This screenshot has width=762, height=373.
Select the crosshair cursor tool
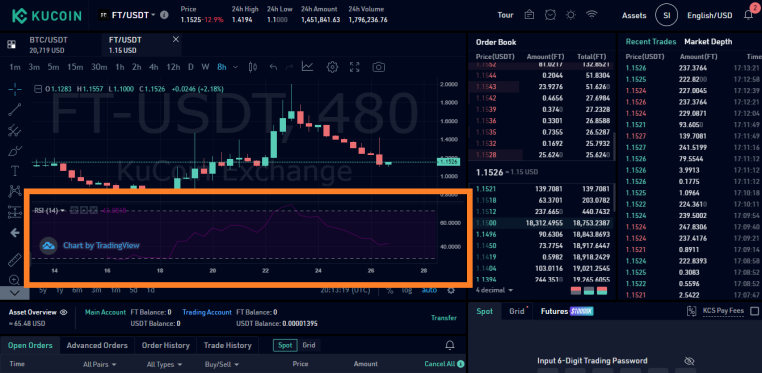point(15,88)
